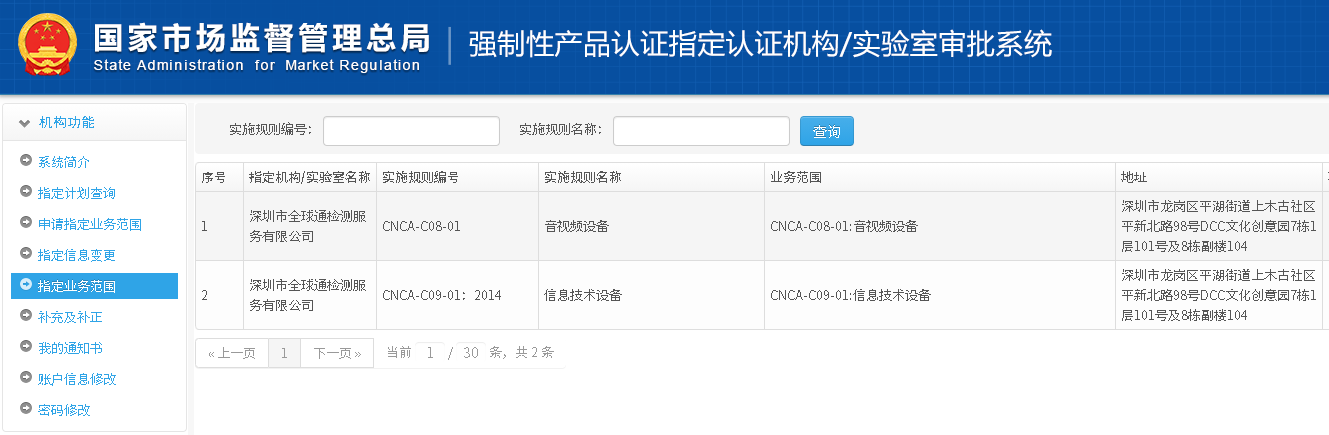This screenshot has width=1329, height=435.
Task: Click arrow icon beside 补充及补正
Action: [26, 316]
